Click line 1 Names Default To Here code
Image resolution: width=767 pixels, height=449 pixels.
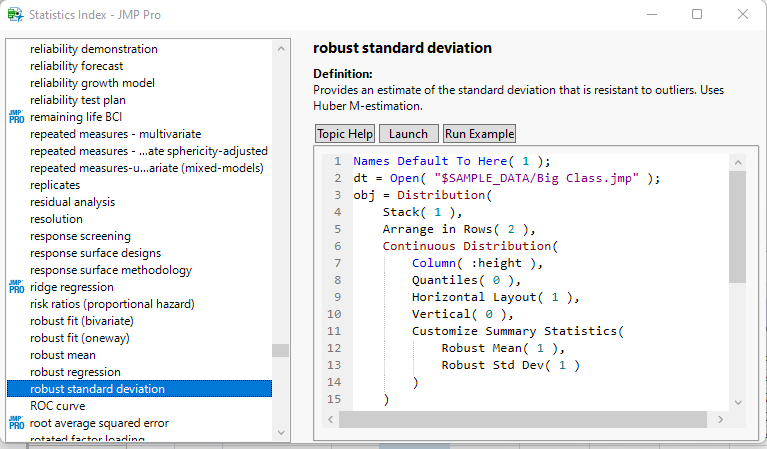coord(451,161)
